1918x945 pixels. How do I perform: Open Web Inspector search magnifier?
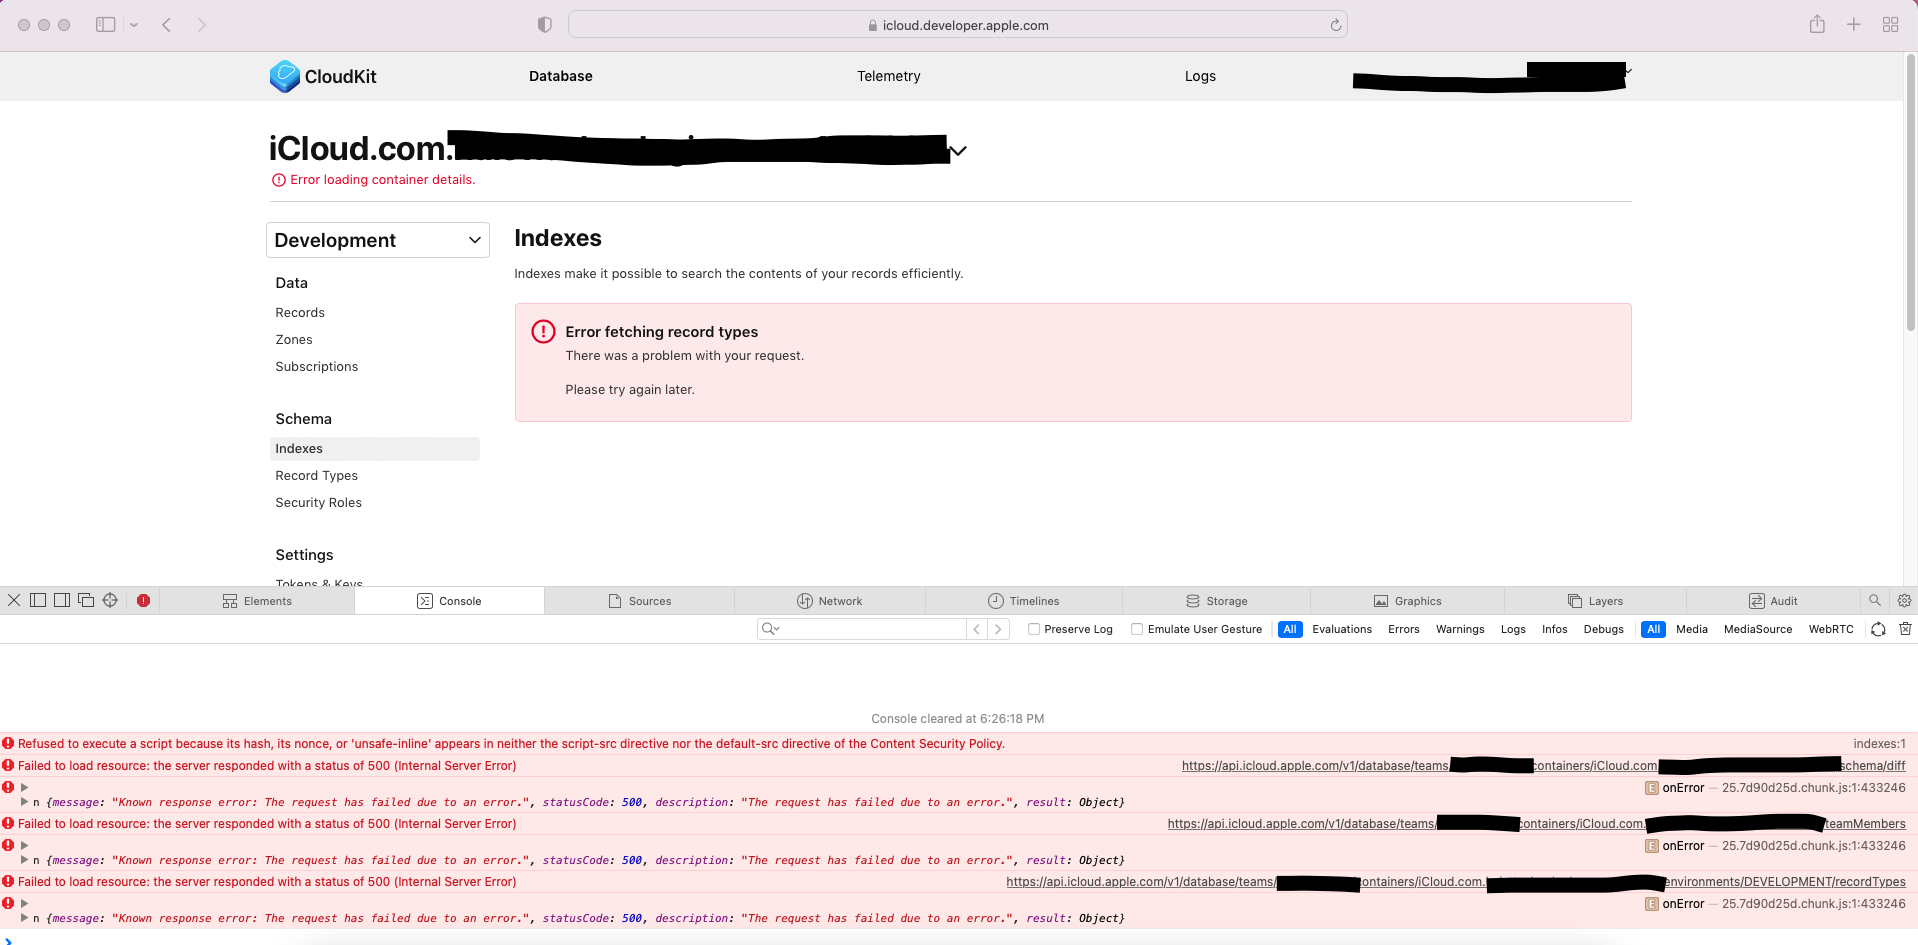1874,600
